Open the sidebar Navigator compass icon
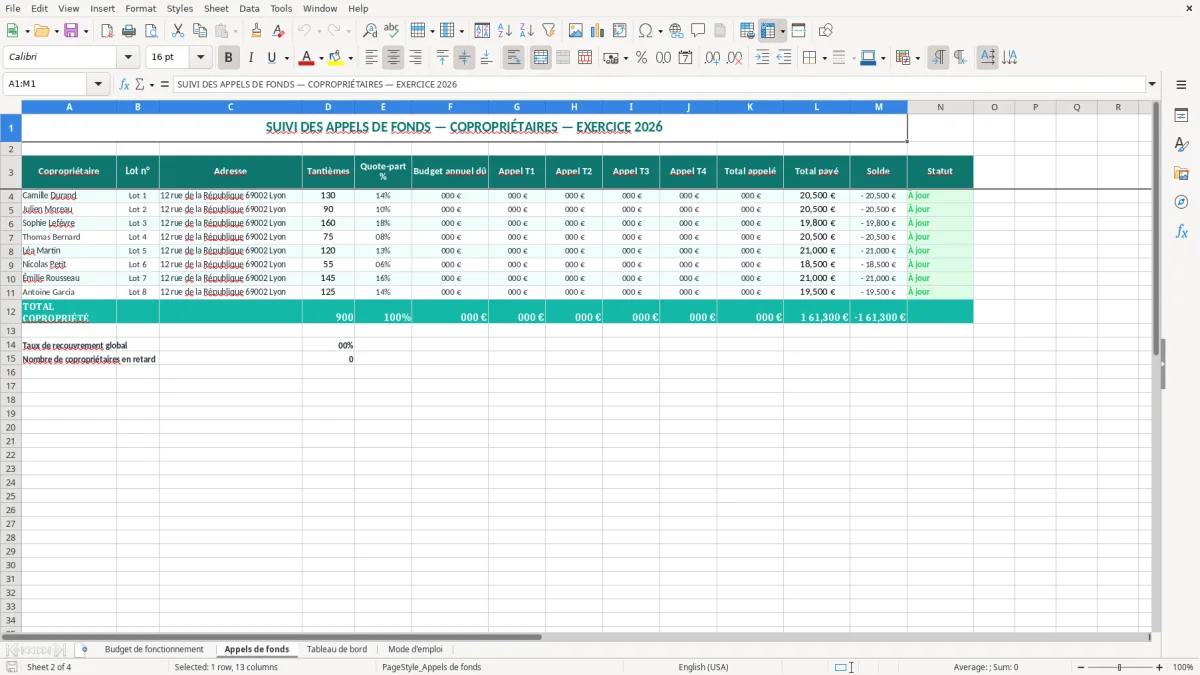The width and height of the screenshot is (1200, 675). click(x=1181, y=202)
